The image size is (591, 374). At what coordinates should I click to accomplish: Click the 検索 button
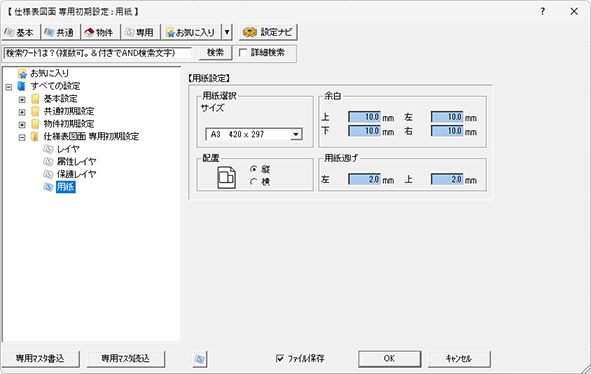click(215, 53)
